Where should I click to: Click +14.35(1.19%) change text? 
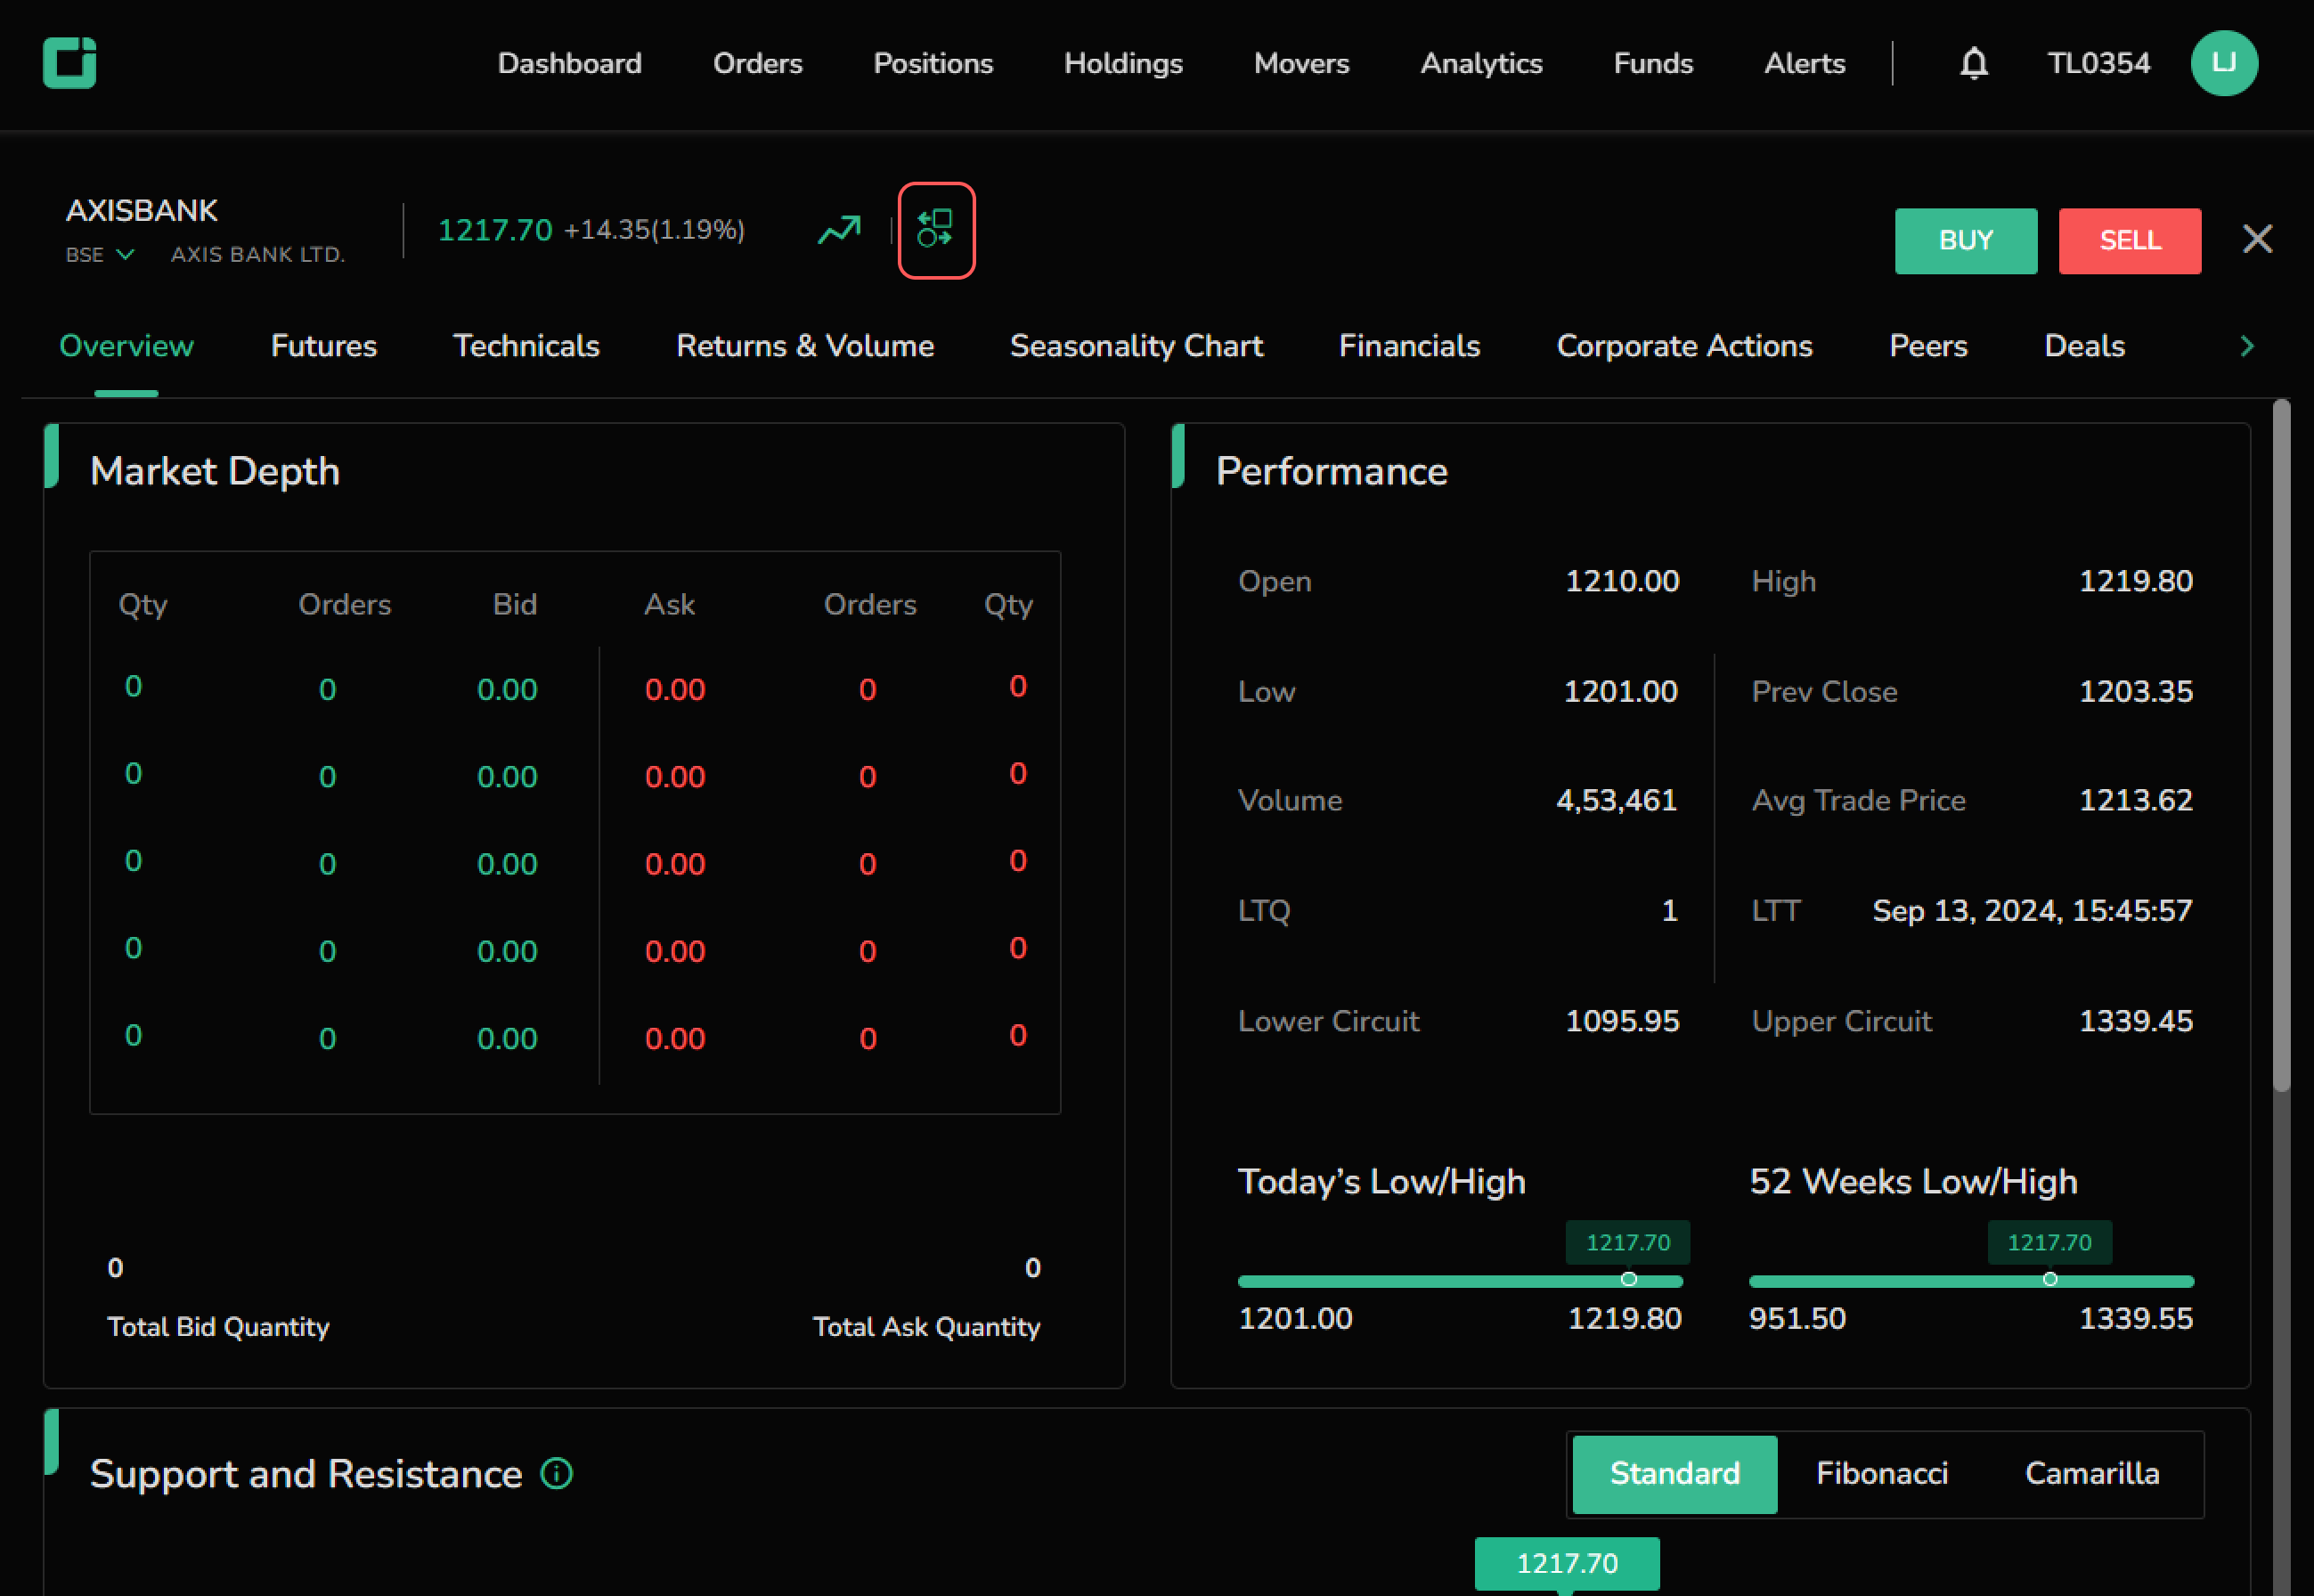pyautogui.click(x=654, y=230)
